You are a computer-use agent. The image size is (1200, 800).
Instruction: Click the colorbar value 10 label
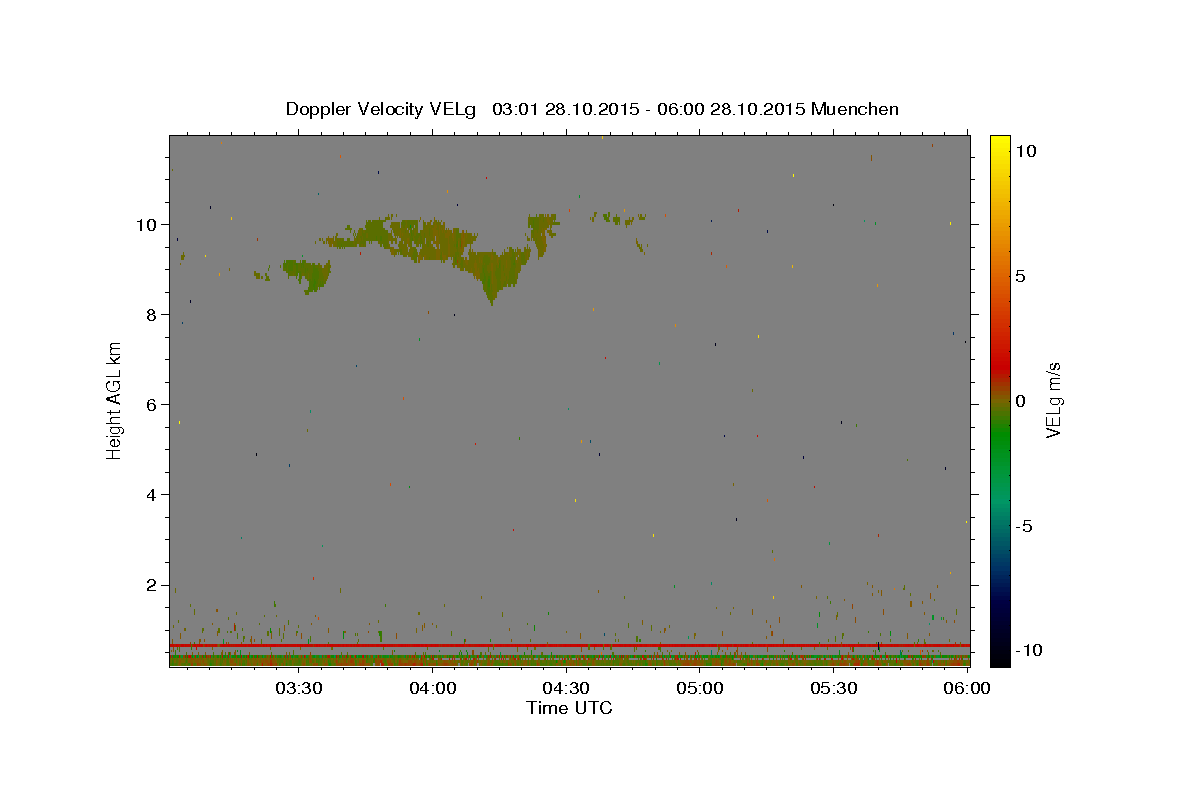(x=1025, y=150)
